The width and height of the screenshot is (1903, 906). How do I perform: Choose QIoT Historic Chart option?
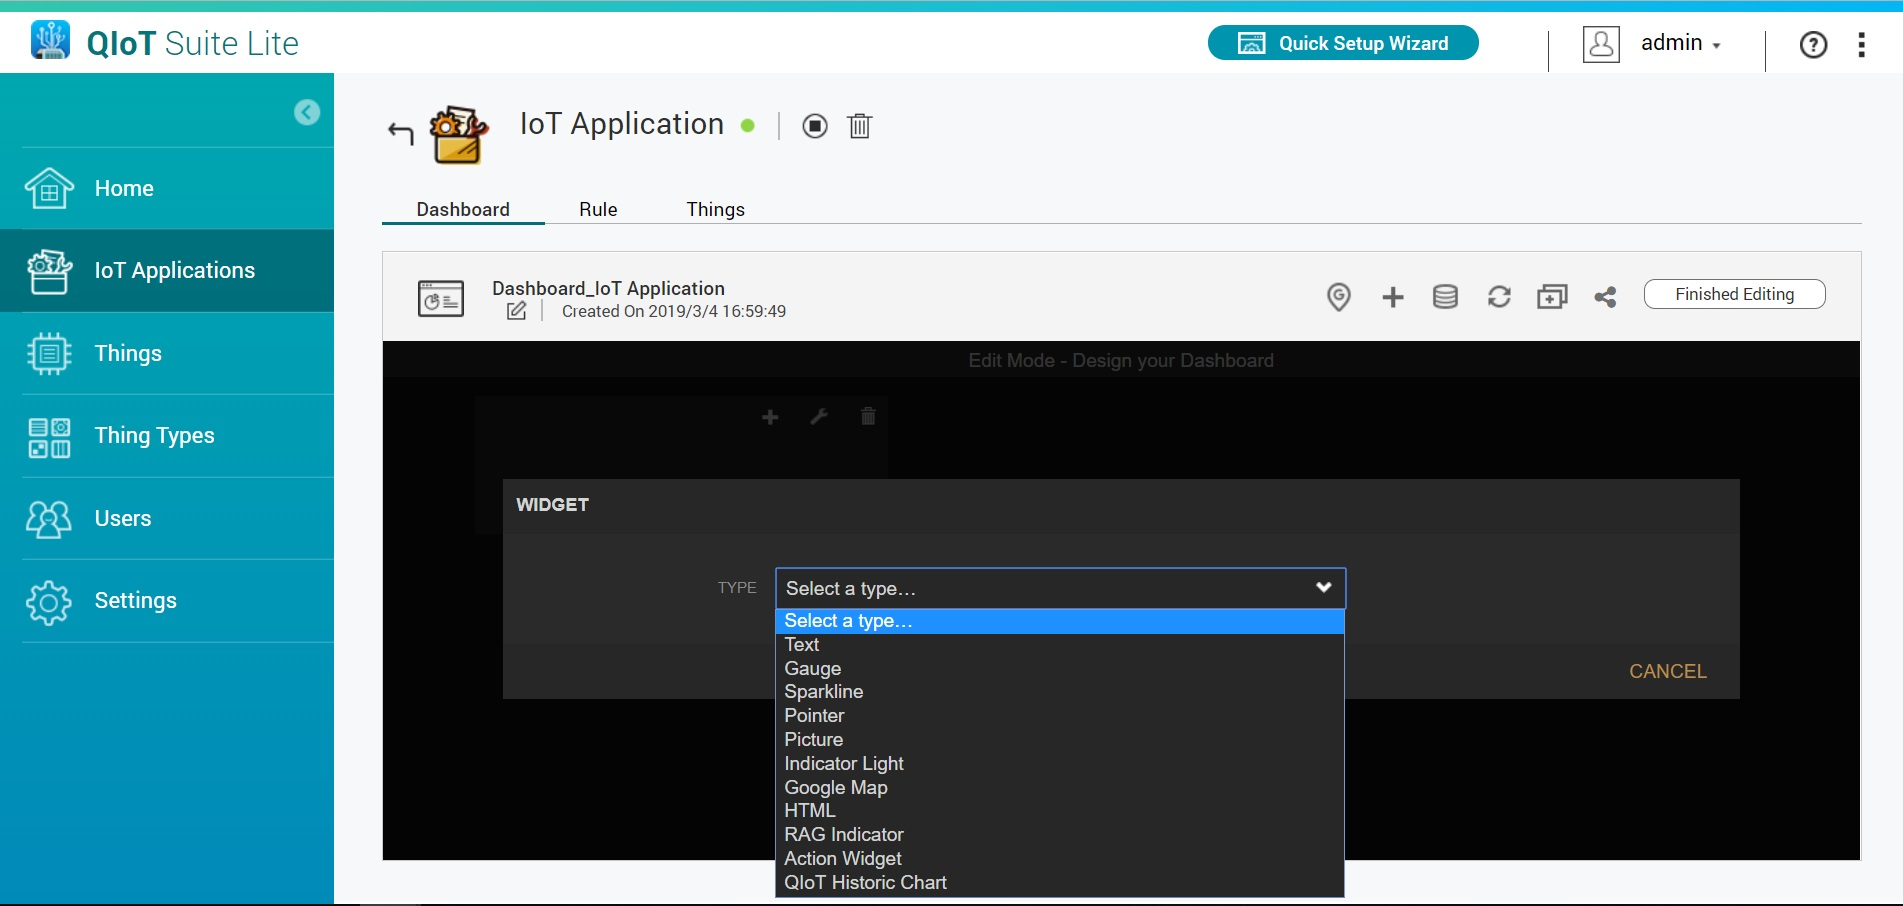pyautogui.click(x=865, y=882)
